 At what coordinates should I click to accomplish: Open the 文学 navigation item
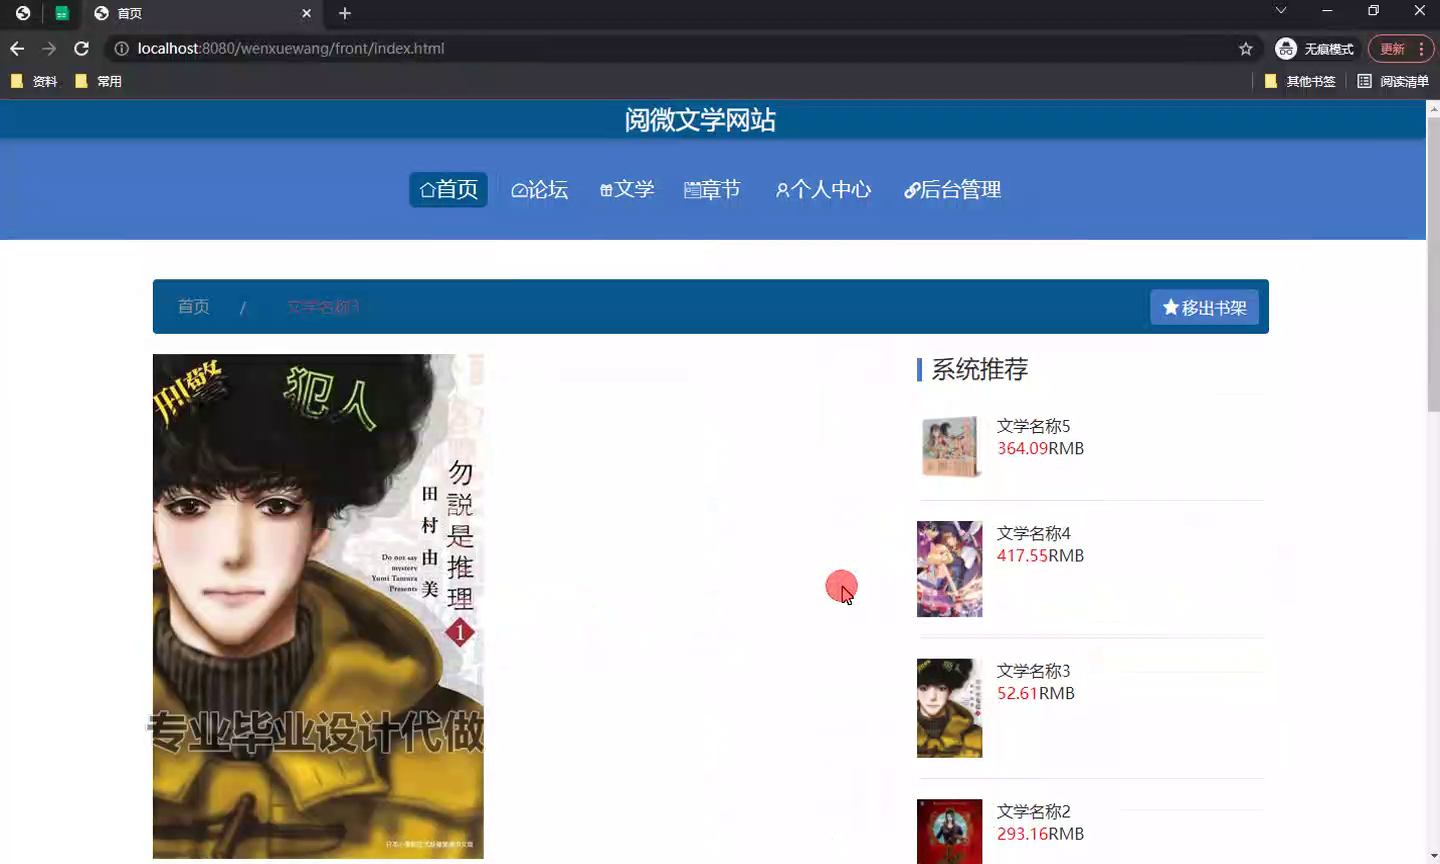tap(627, 189)
